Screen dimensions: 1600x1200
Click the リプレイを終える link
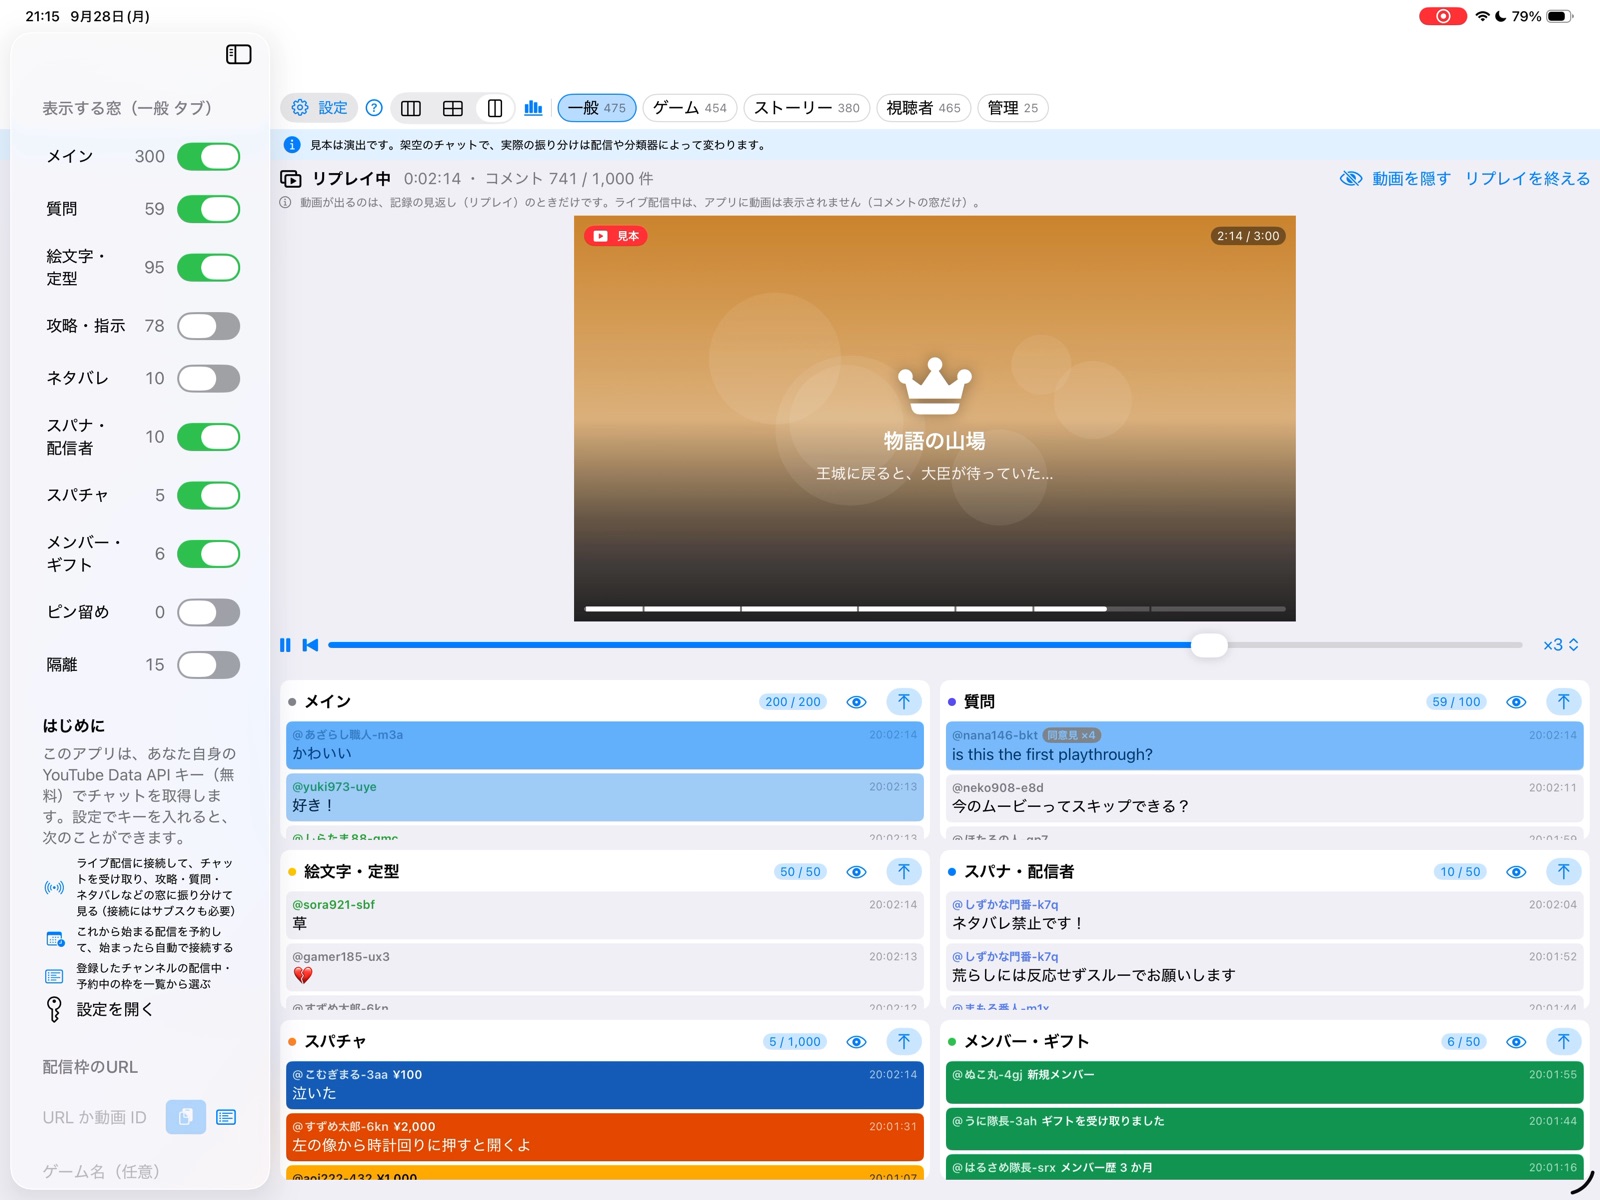[1527, 179]
